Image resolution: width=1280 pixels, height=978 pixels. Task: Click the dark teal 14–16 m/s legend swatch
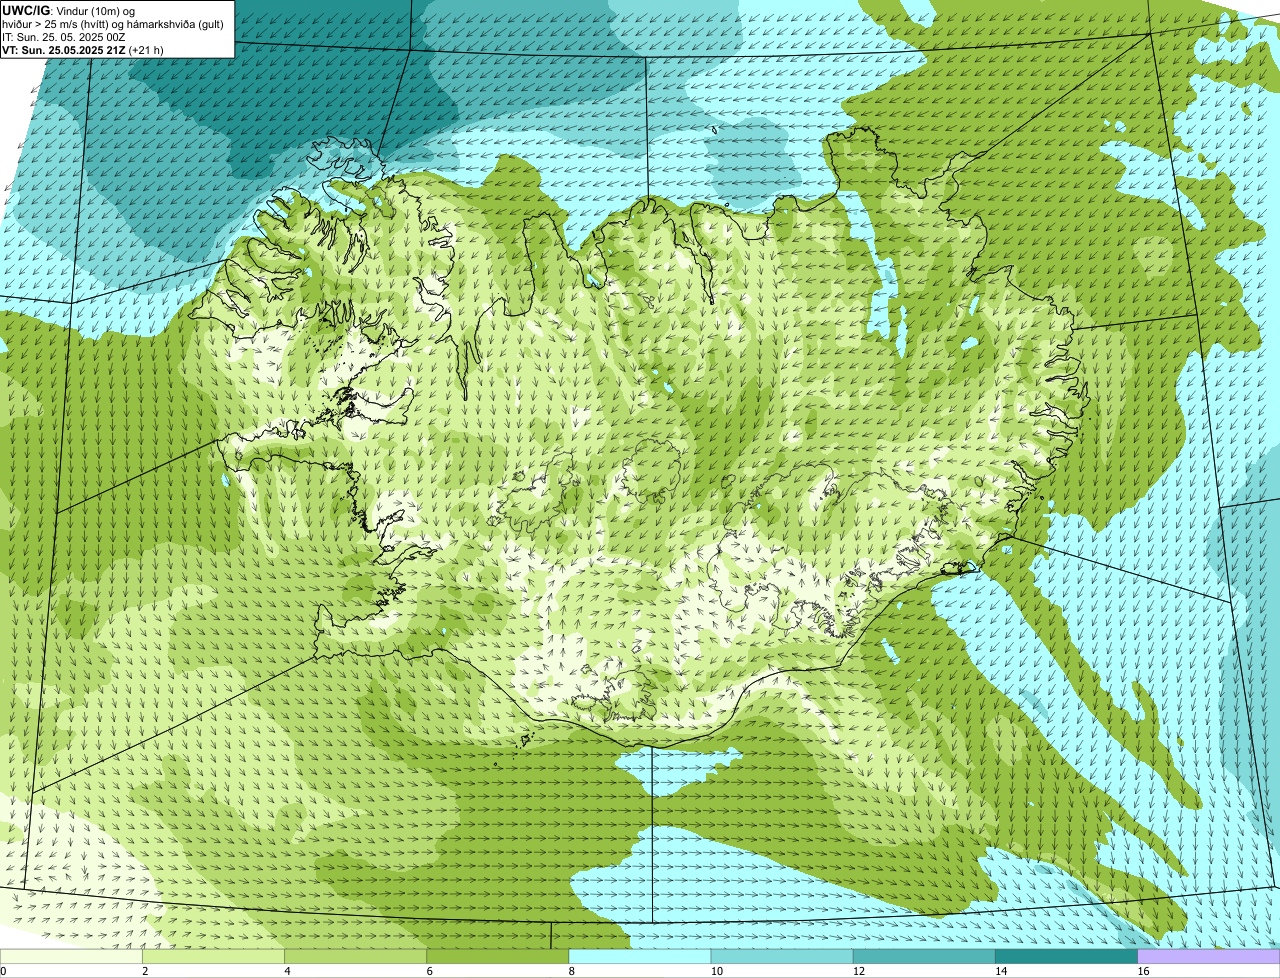tap(1067, 956)
